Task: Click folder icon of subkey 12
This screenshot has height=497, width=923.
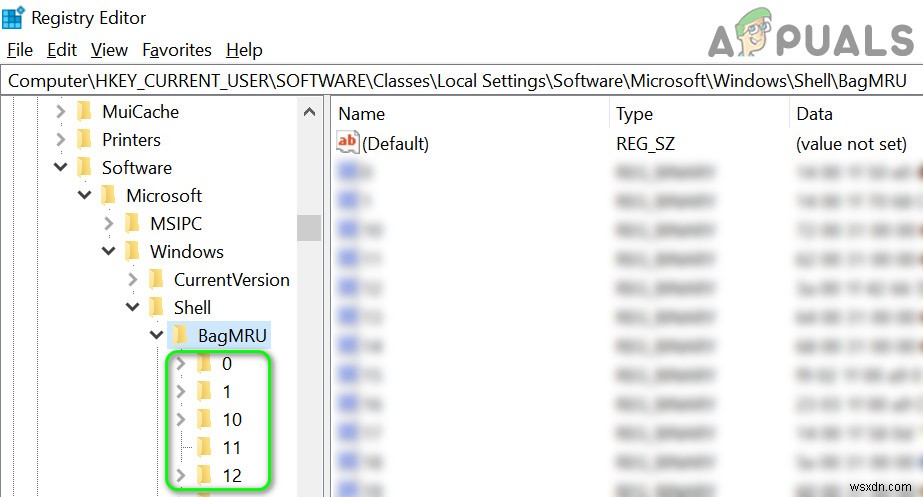Action: [x=204, y=475]
